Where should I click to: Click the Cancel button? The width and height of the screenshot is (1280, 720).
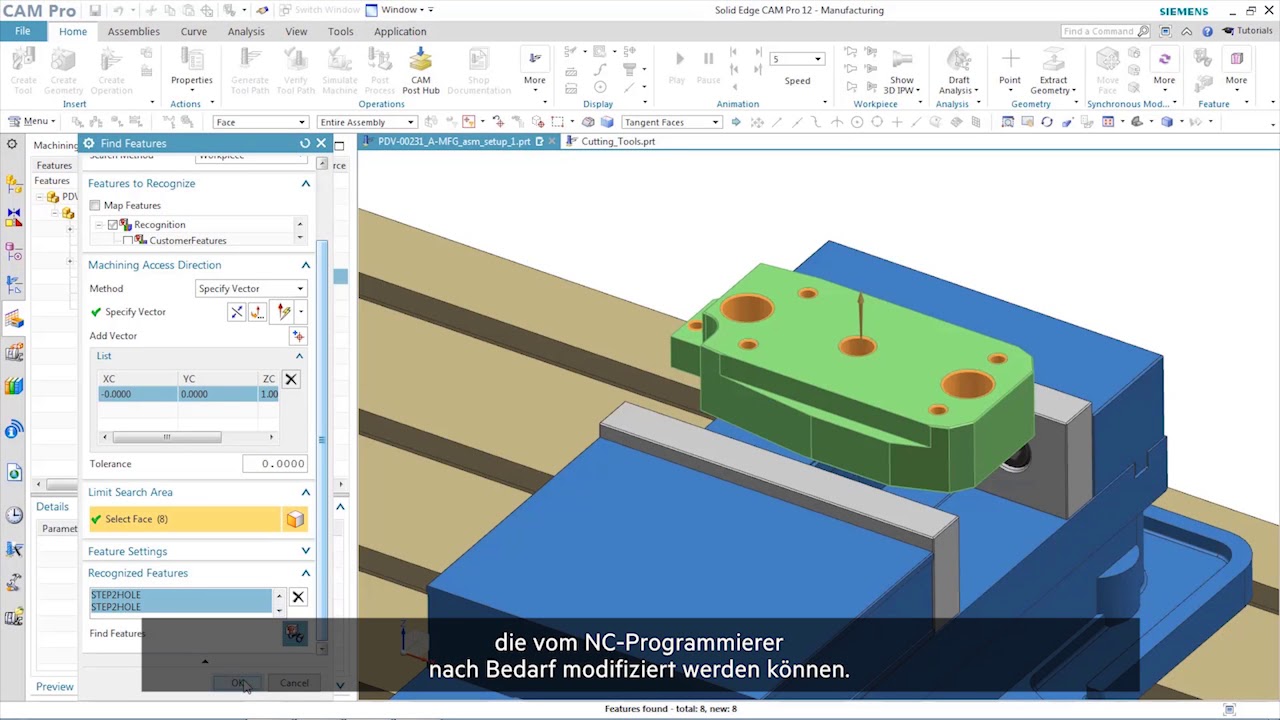point(294,683)
